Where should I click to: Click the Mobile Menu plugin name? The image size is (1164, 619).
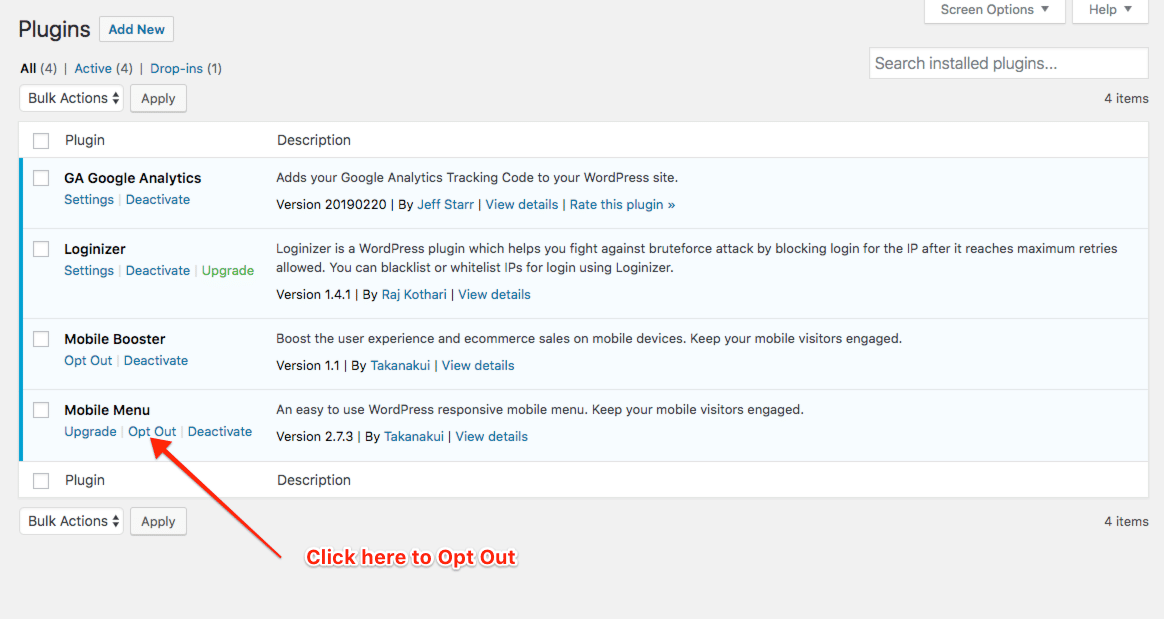[x=107, y=410]
